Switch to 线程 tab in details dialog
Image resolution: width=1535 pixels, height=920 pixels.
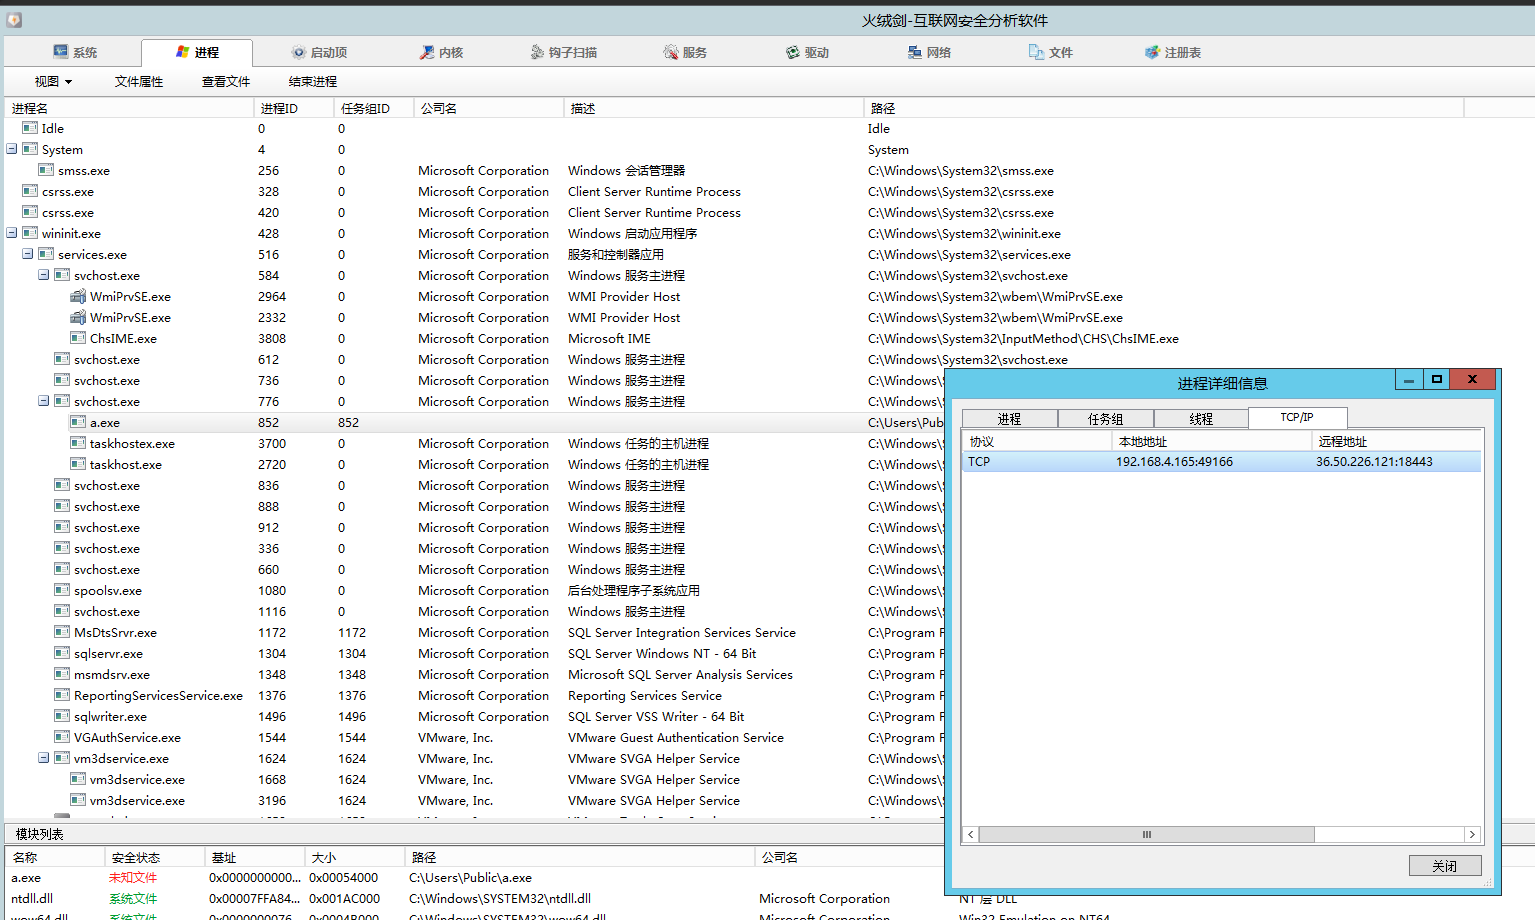[1201, 419]
